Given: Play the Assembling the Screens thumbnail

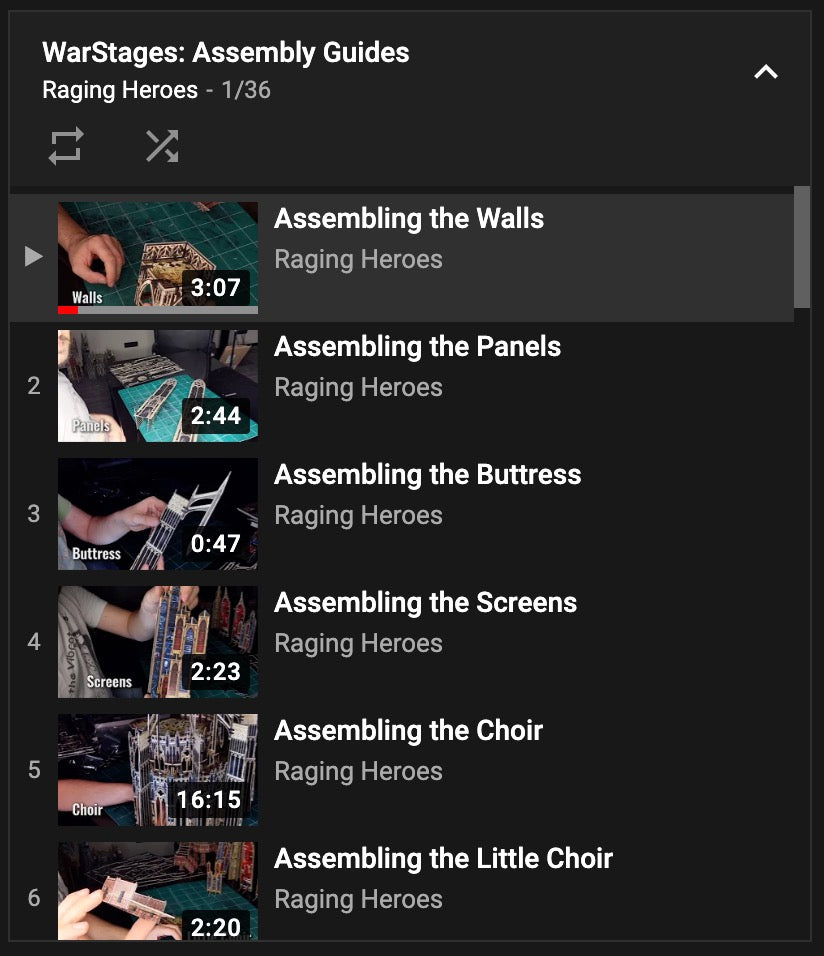Looking at the screenshot, I should (158, 641).
